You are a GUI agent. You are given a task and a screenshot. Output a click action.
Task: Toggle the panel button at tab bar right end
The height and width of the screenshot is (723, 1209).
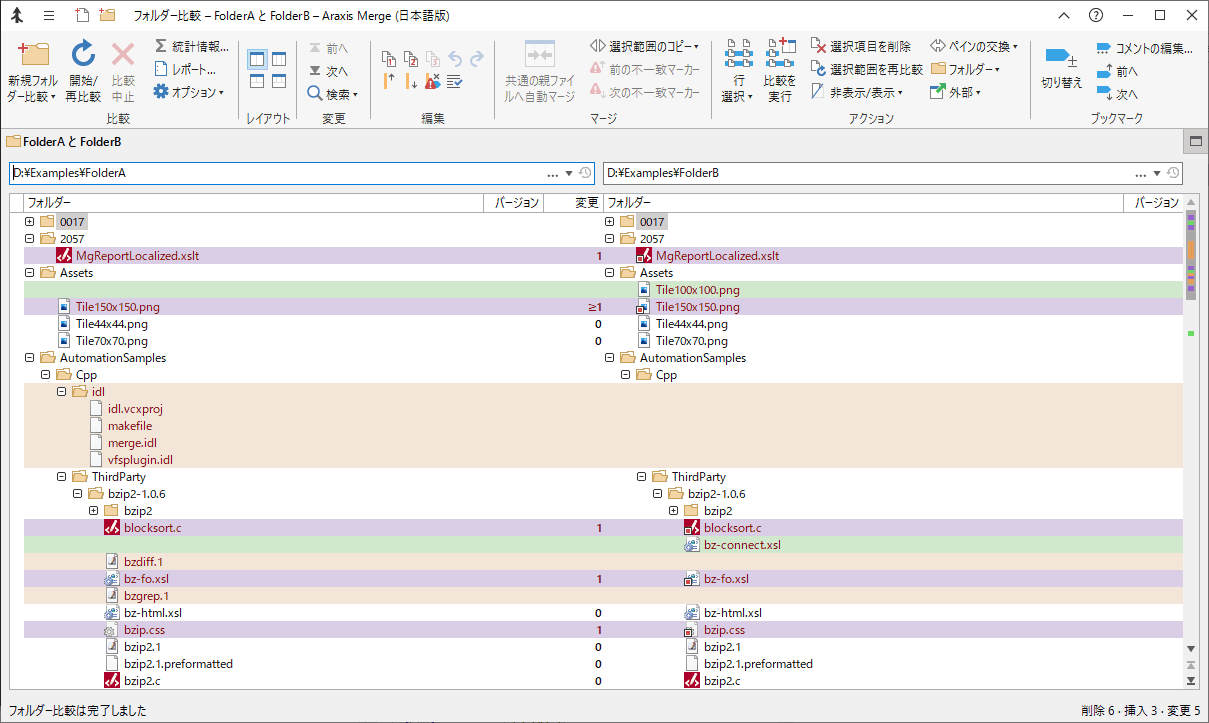point(1194,141)
